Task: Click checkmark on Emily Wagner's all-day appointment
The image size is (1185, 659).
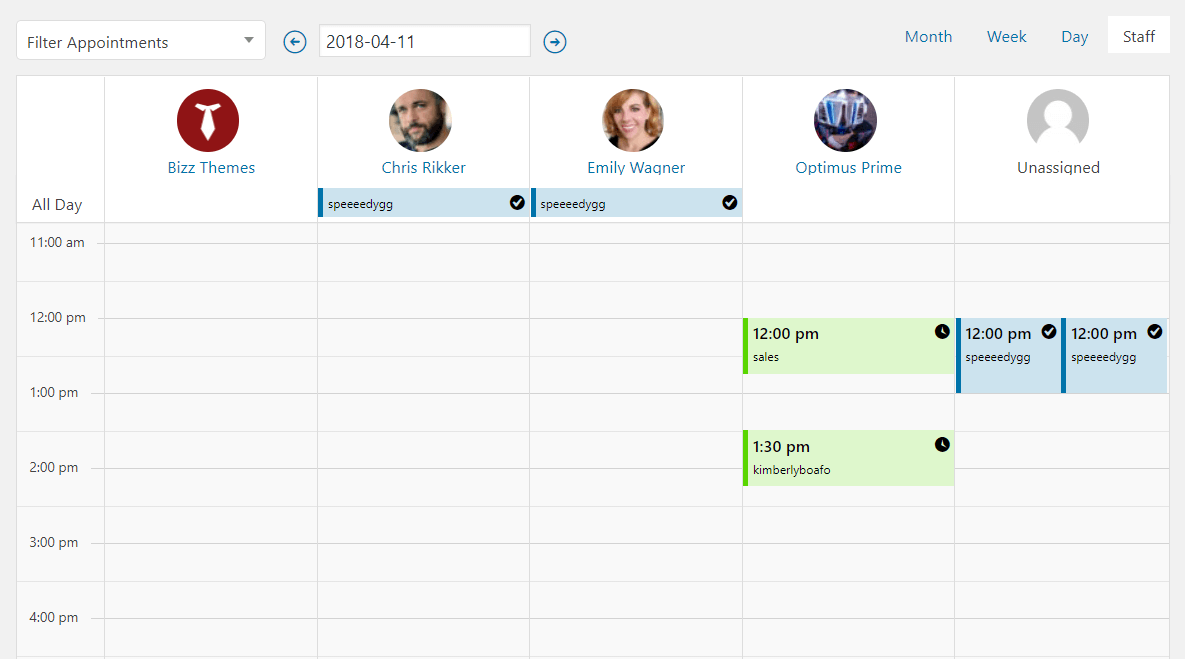Action: coord(729,202)
